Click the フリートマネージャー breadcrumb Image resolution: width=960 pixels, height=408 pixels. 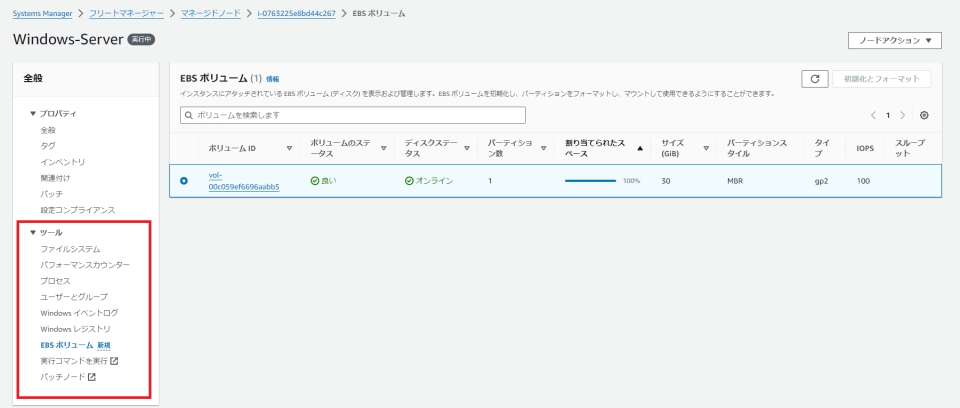coord(127,13)
